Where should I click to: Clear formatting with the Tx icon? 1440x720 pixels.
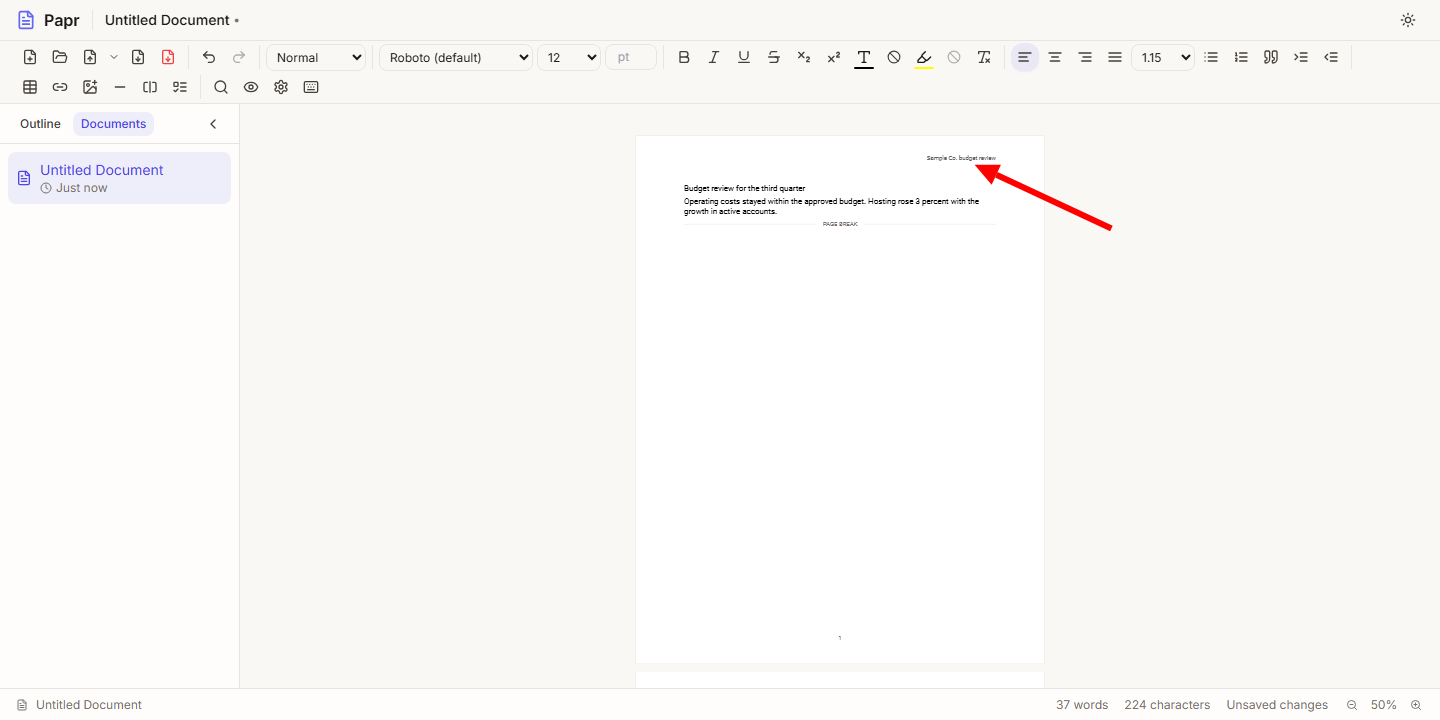pos(984,57)
